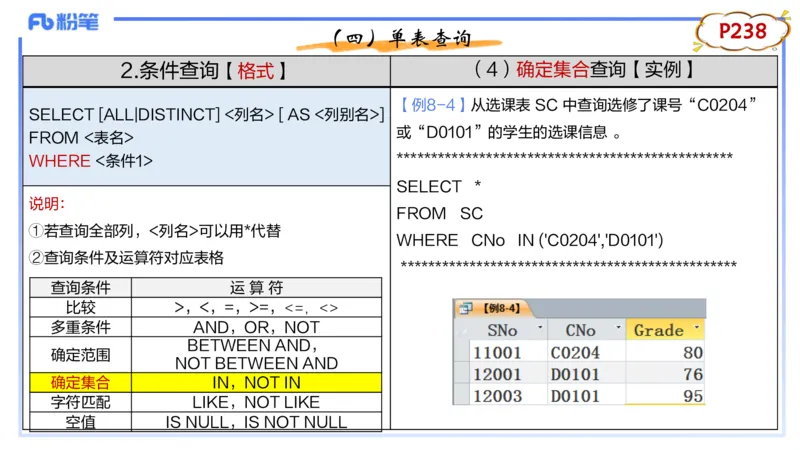Click the heading 2.条件查询【格式】

coord(205,71)
